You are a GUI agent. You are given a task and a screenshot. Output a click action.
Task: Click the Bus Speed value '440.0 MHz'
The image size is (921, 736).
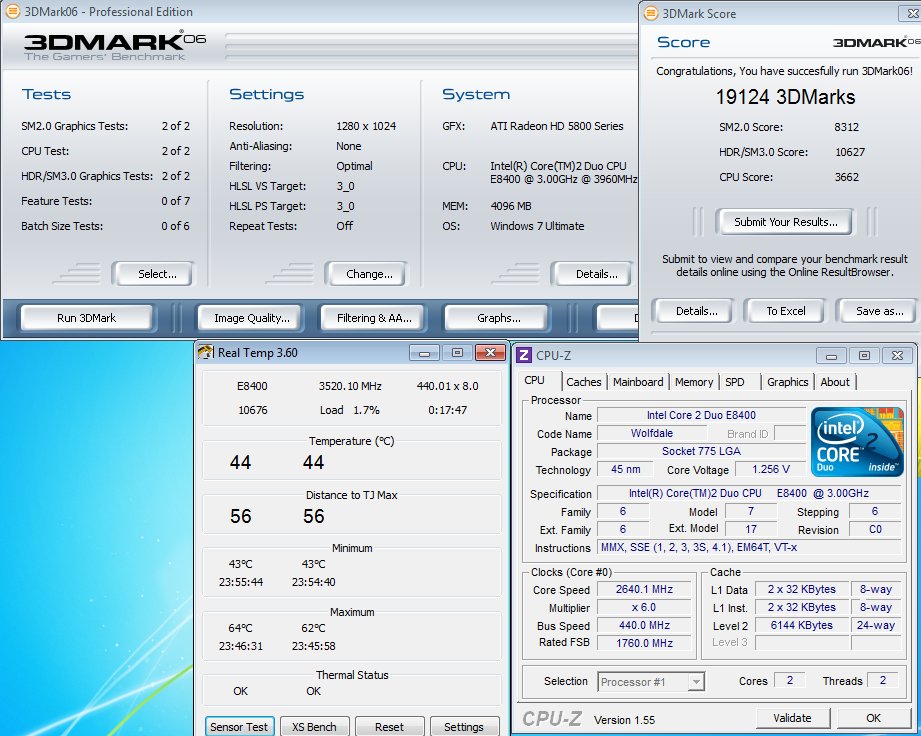pyautogui.click(x=644, y=626)
